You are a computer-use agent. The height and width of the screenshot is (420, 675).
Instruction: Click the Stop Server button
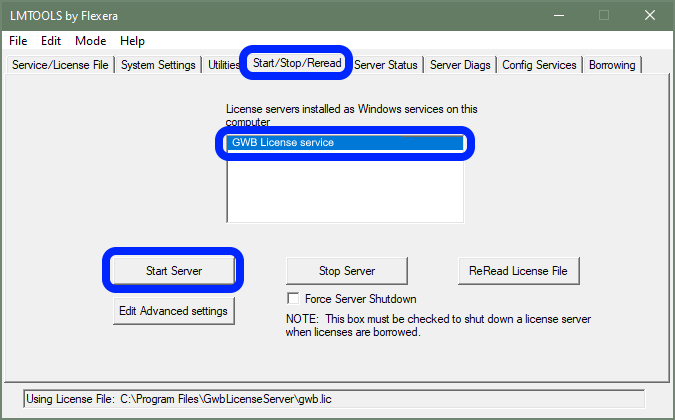(x=347, y=271)
